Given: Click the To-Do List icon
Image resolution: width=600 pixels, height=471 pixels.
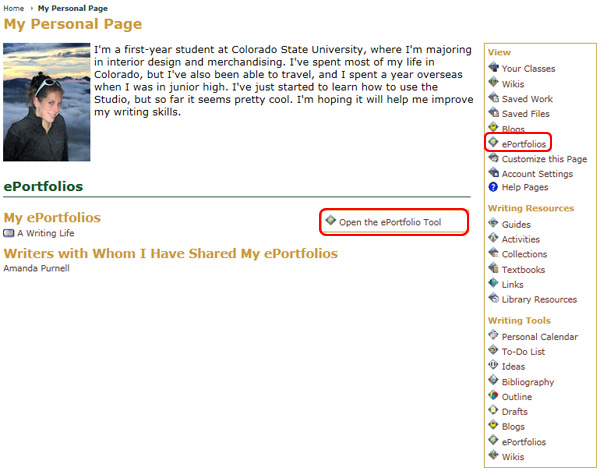Looking at the screenshot, I should pos(494,350).
